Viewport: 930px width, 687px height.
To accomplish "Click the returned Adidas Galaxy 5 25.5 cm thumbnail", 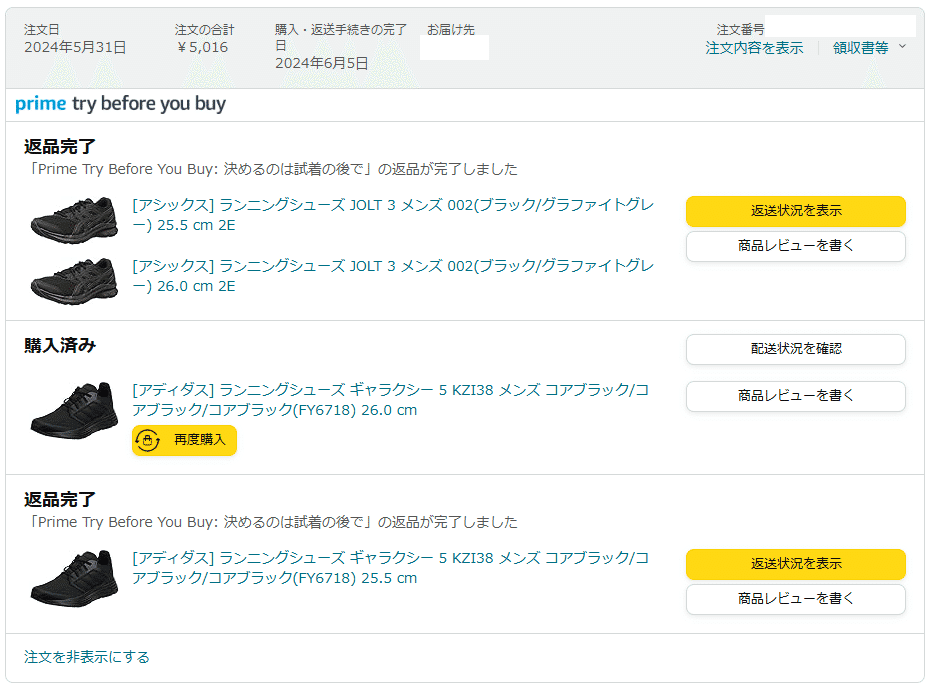I will (74, 578).
